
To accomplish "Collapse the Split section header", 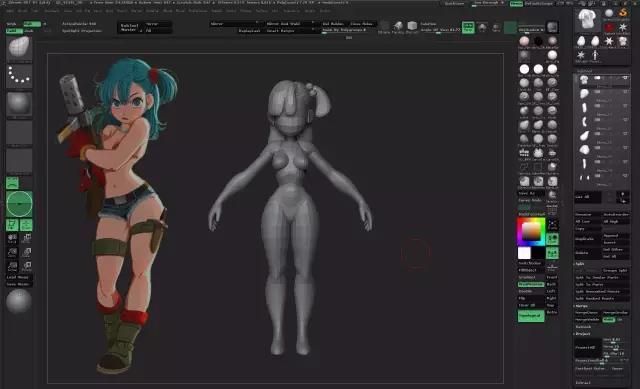I will pyautogui.click(x=580, y=264).
